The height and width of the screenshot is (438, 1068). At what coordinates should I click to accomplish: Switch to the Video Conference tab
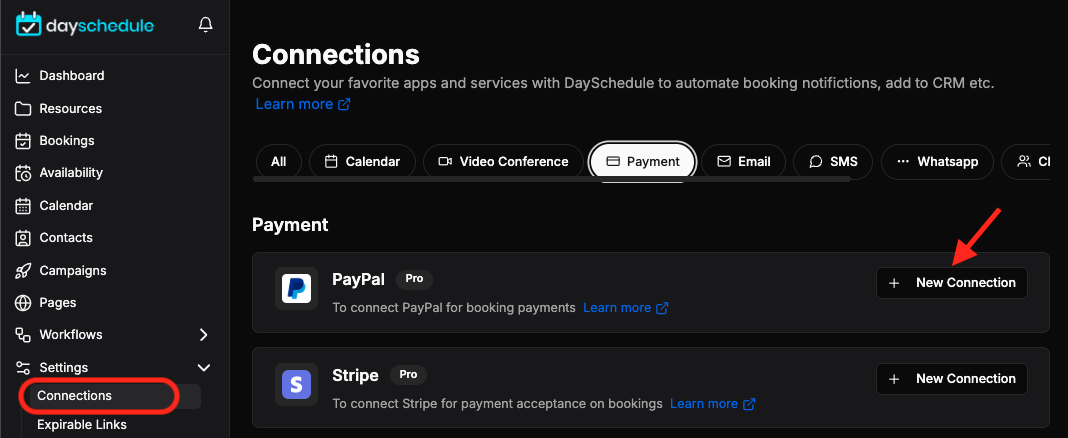[x=503, y=161]
